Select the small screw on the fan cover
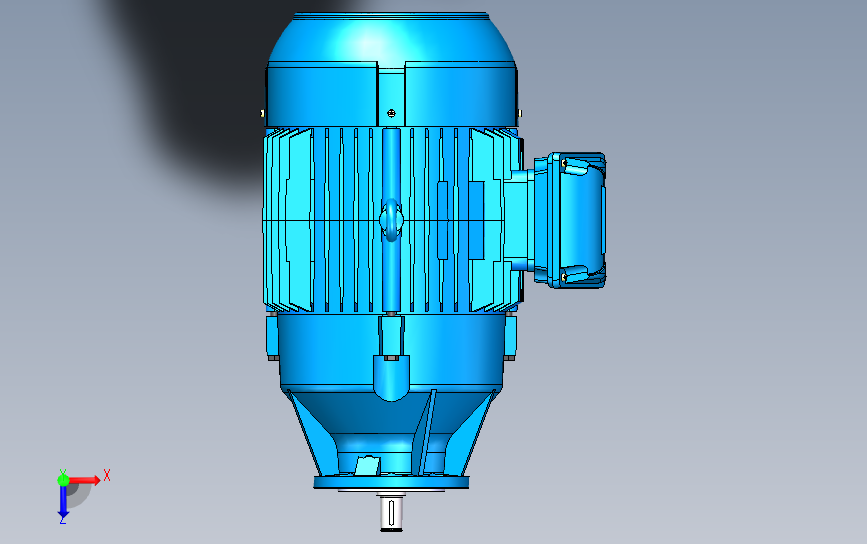The height and width of the screenshot is (544, 867). pyautogui.click(x=391, y=113)
